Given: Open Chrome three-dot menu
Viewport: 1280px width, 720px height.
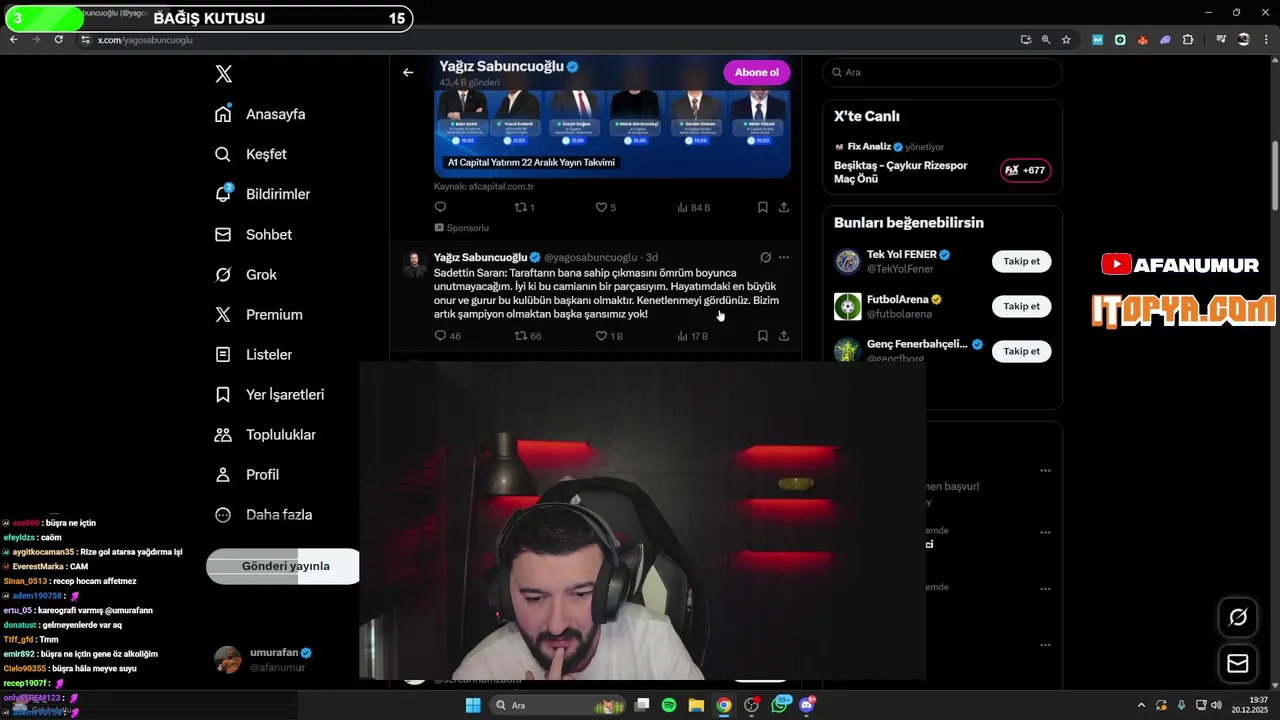Looking at the screenshot, I should pos(1268,40).
